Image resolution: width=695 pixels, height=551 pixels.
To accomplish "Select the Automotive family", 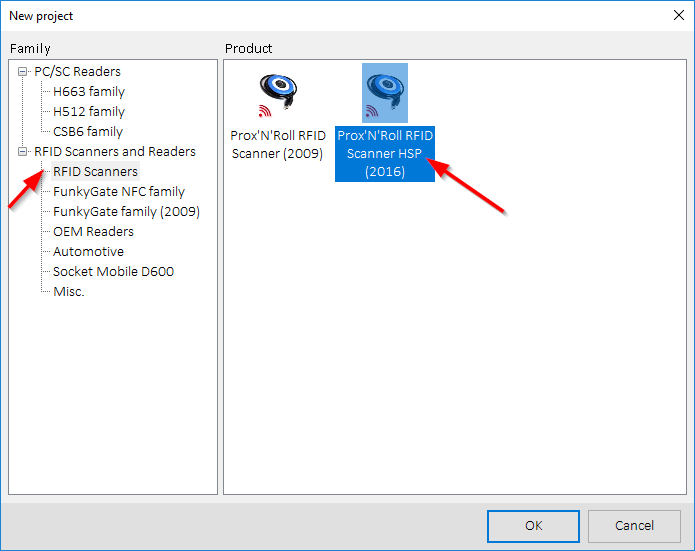I will pyautogui.click(x=88, y=251).
